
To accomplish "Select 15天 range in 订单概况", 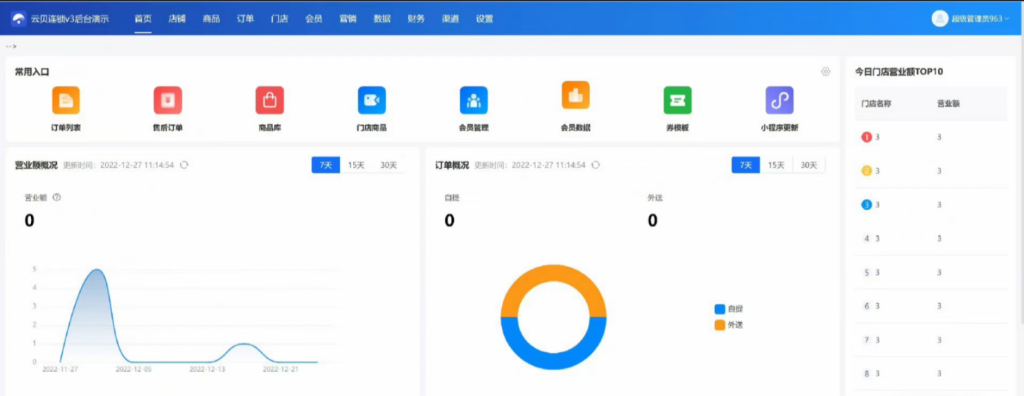I will [776, 165].
